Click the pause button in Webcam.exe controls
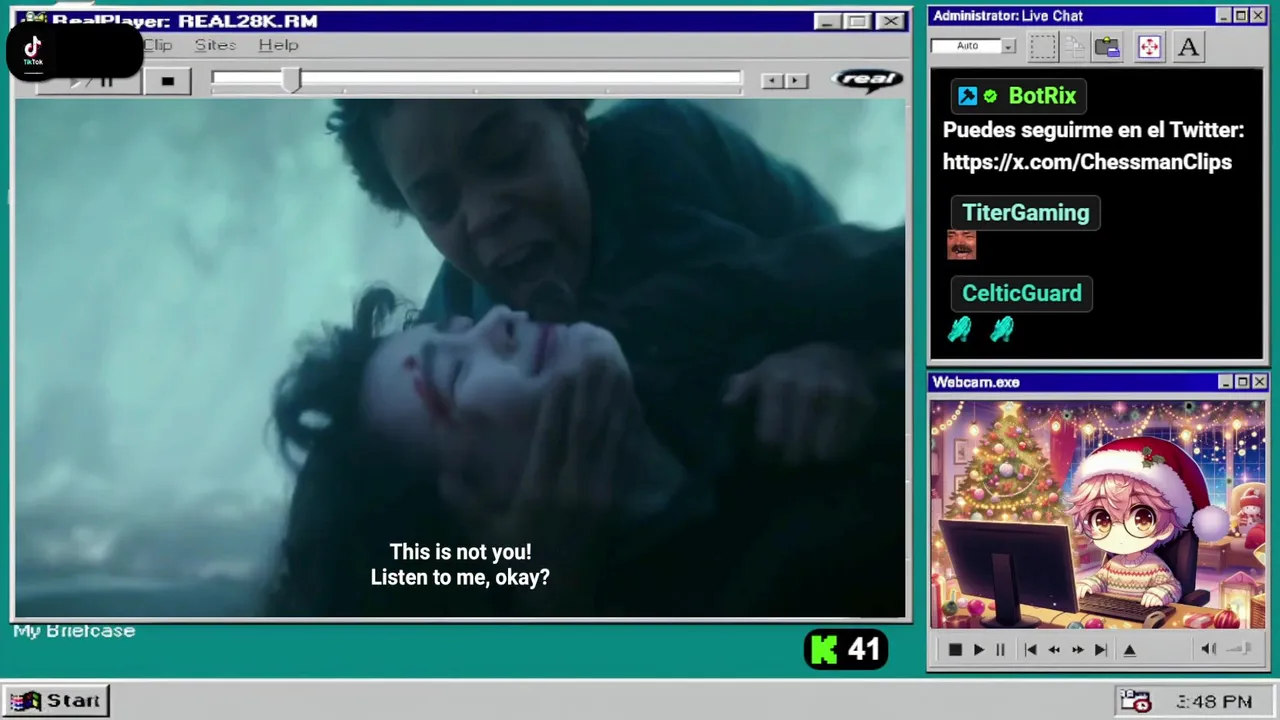Viewport: 1280px width, 720px height. tap(1000, 650)
